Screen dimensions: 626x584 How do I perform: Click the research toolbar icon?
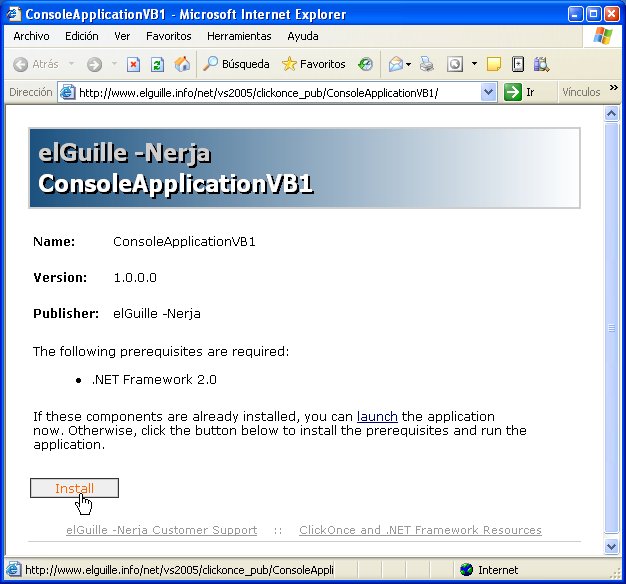541,64
